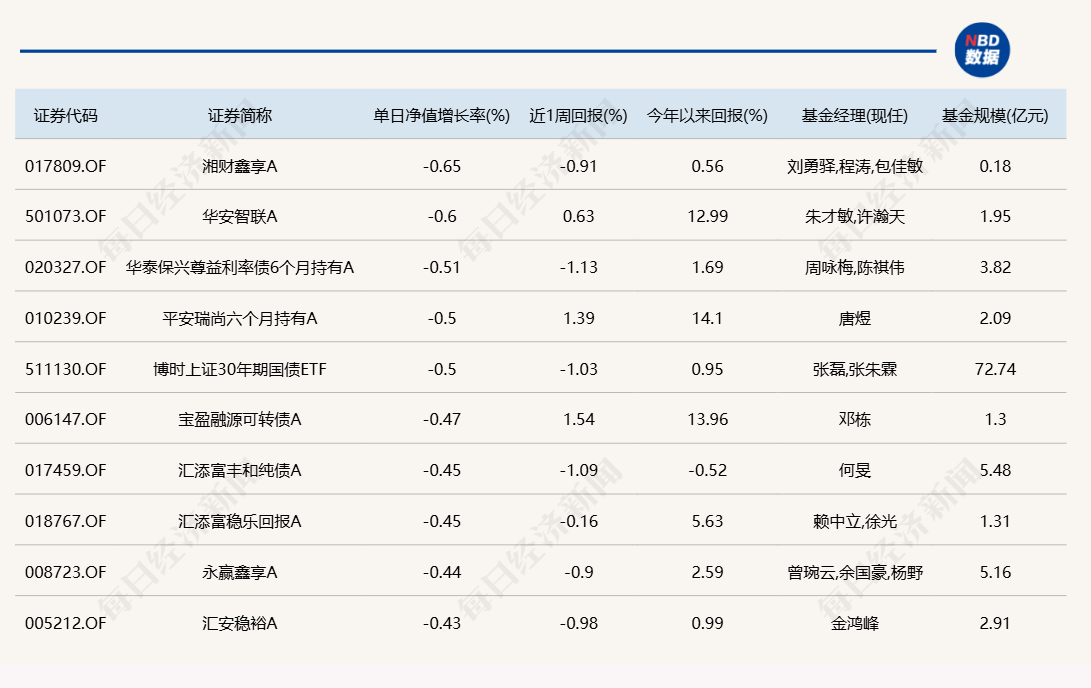Select the fund name 汇安稳裕A

[239, 623]
